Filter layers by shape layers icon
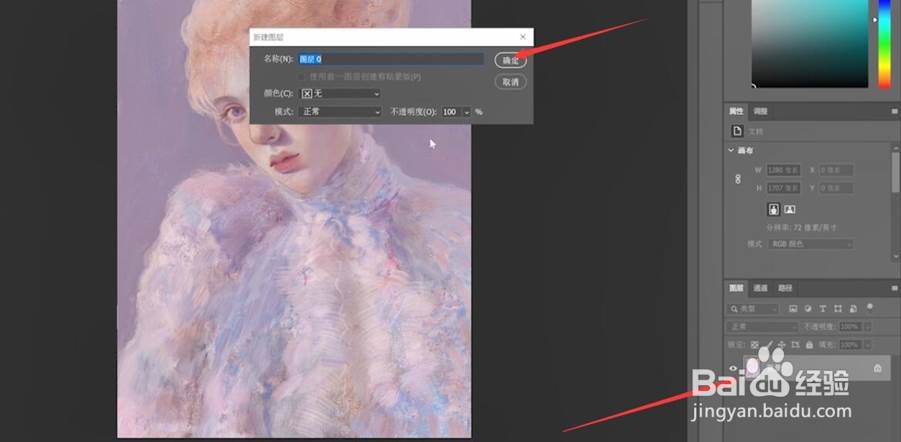The image size is (901, 442). 838,309
